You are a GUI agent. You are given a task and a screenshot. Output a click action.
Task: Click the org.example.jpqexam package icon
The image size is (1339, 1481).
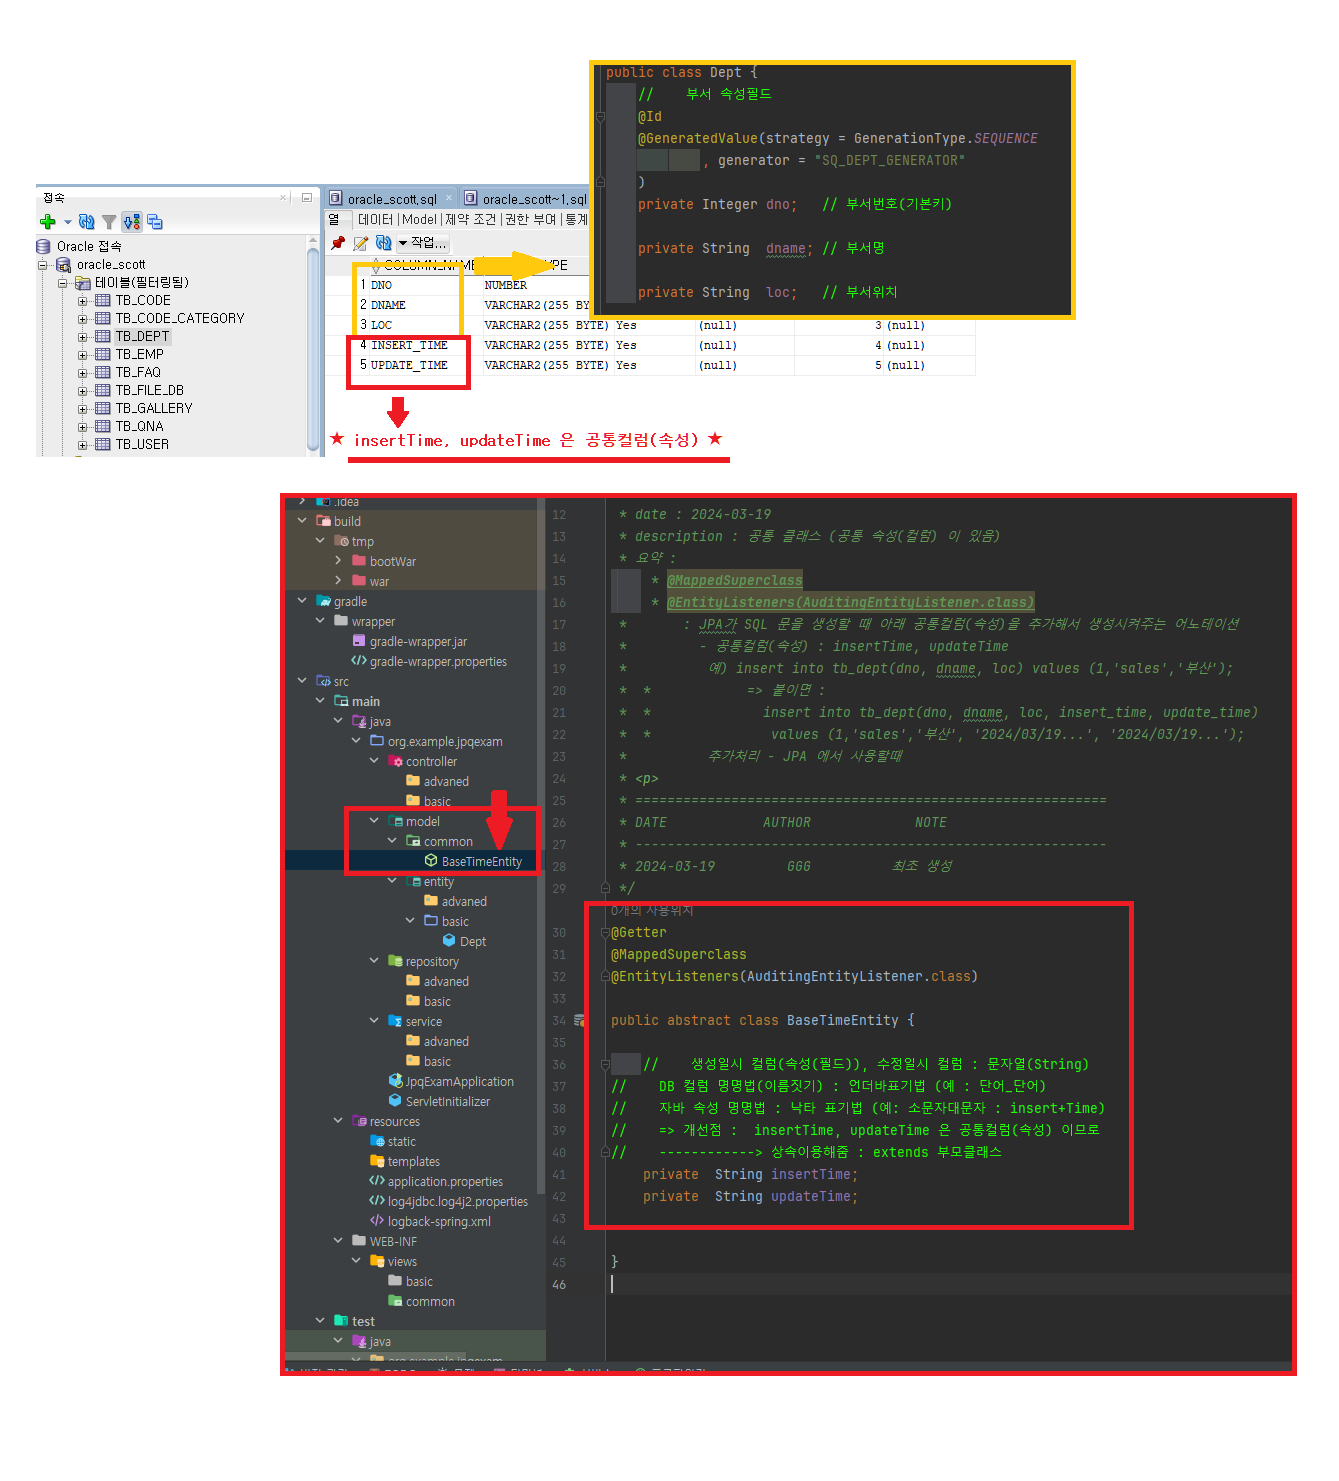(377, 741)
